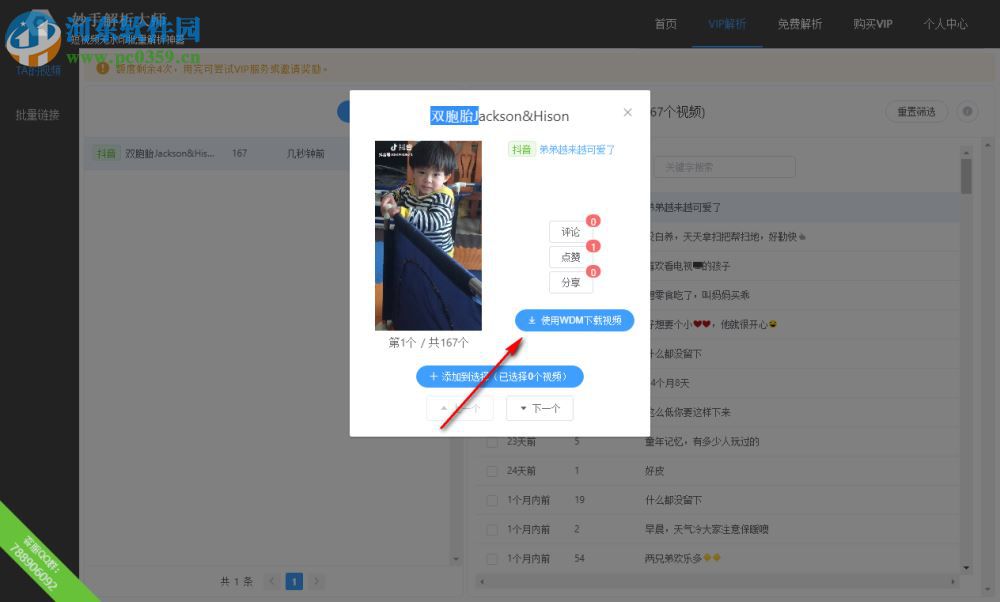Open the help question-mark icon beside 重置筛选
1000x602 pixels.
coord(966,112)
